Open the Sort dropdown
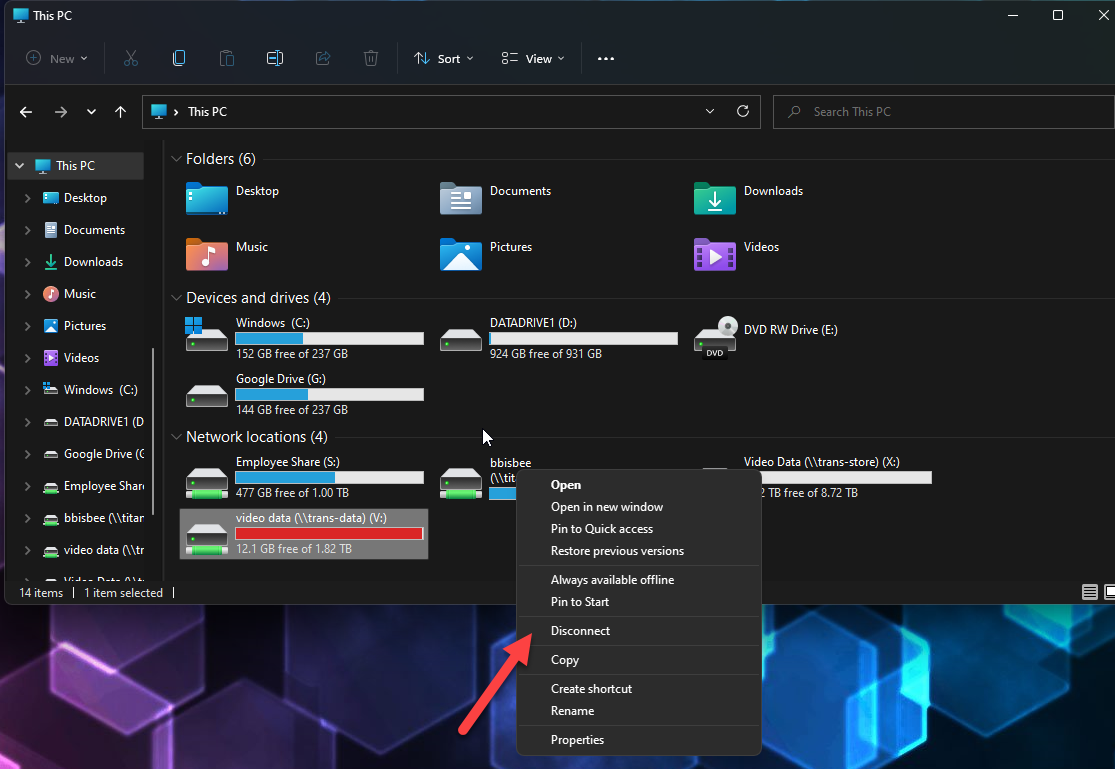The image size is (1115, 769). click(443, 58)
